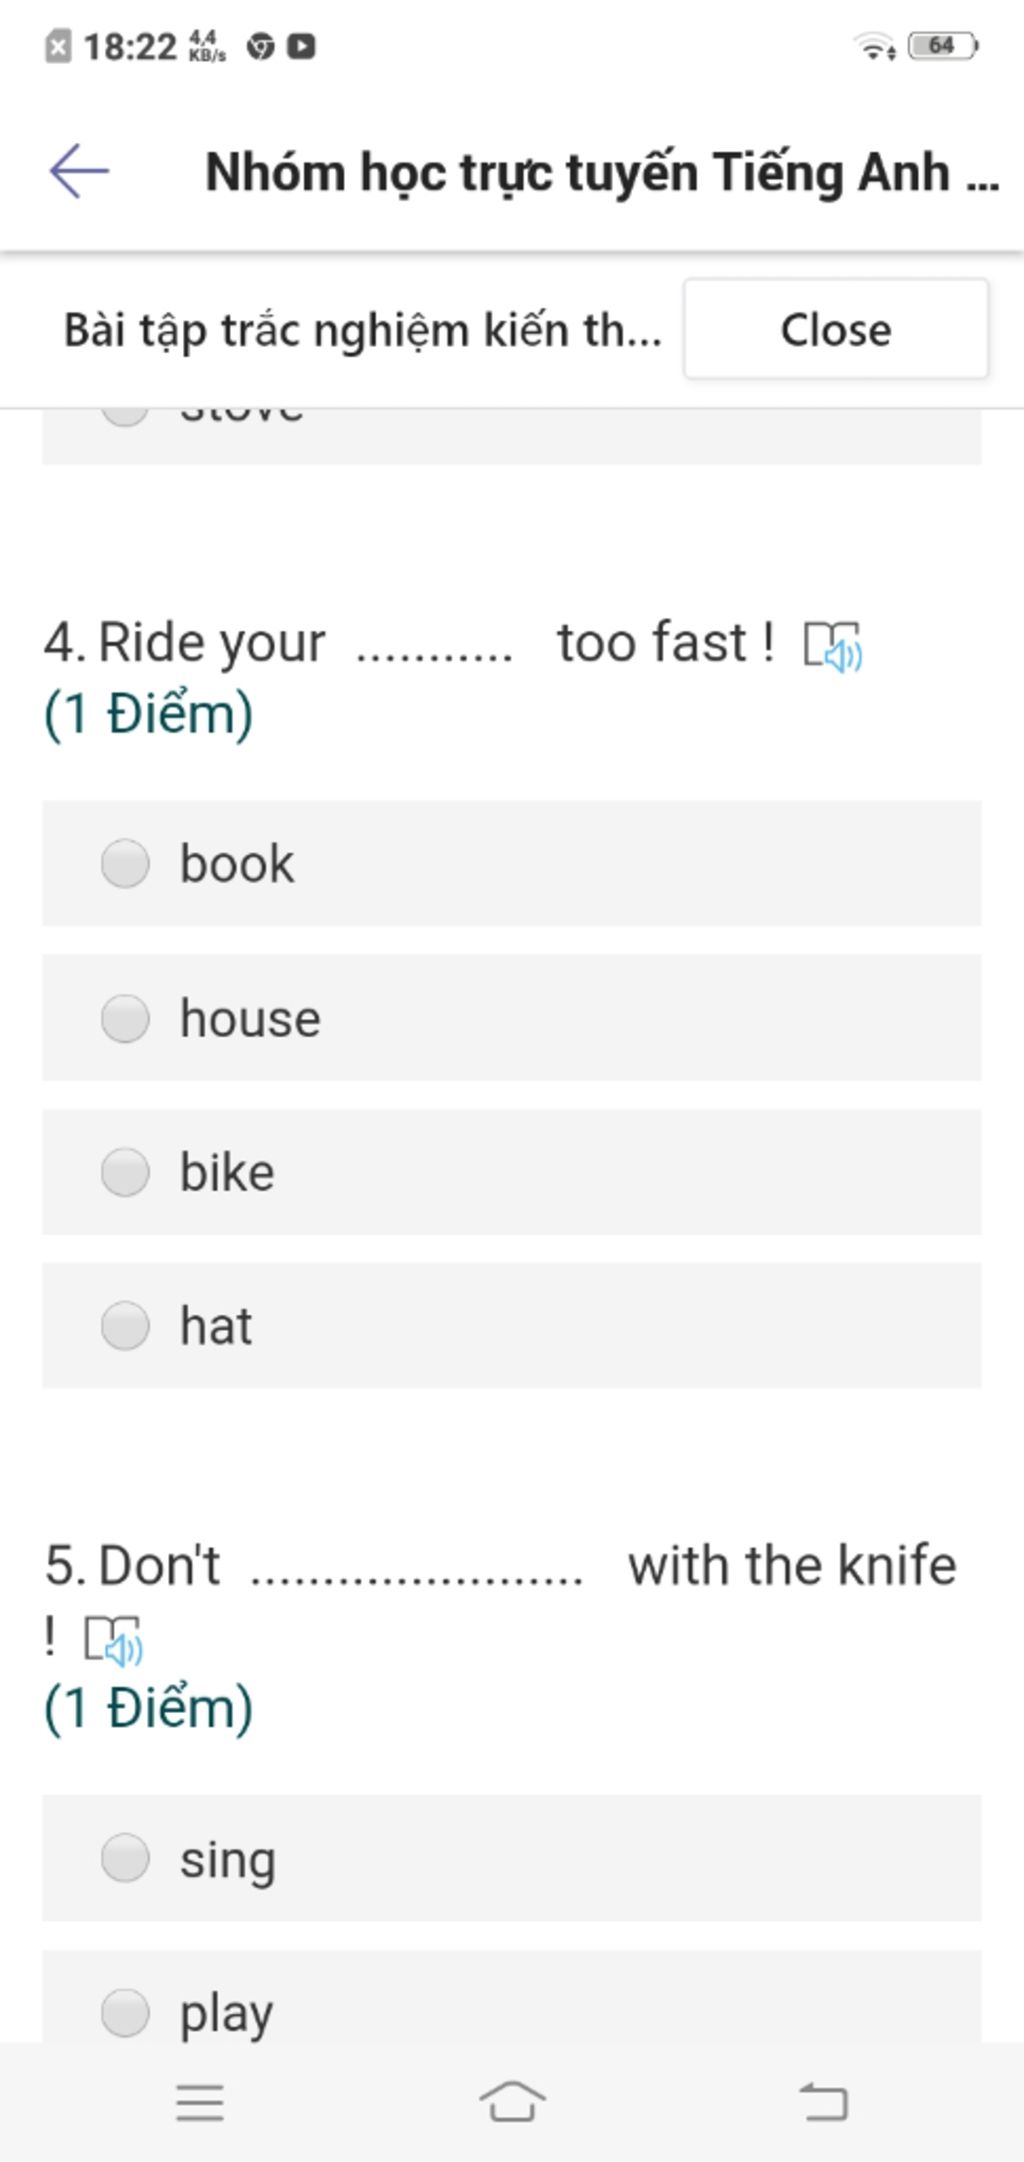Select the "house" radio option

pyautogui.click(x=125, y=1018)
